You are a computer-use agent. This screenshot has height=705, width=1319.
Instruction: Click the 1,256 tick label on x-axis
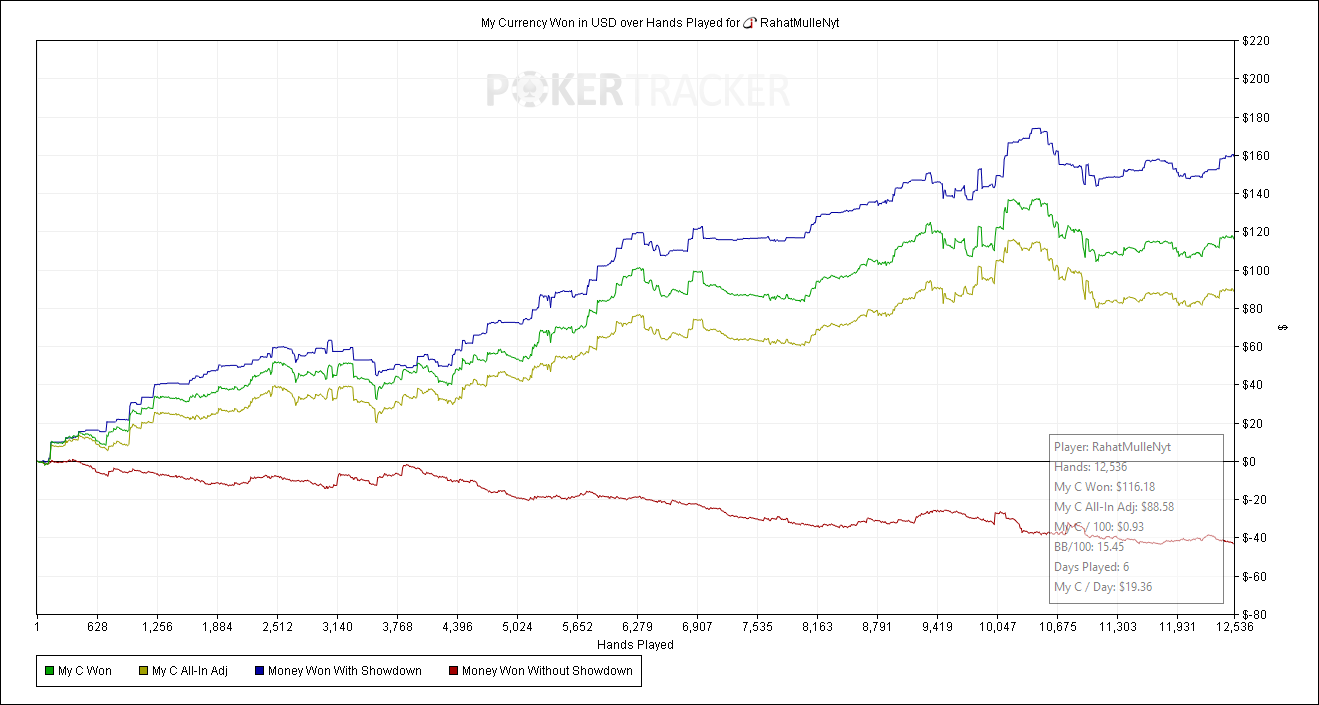tap(157, 627)
